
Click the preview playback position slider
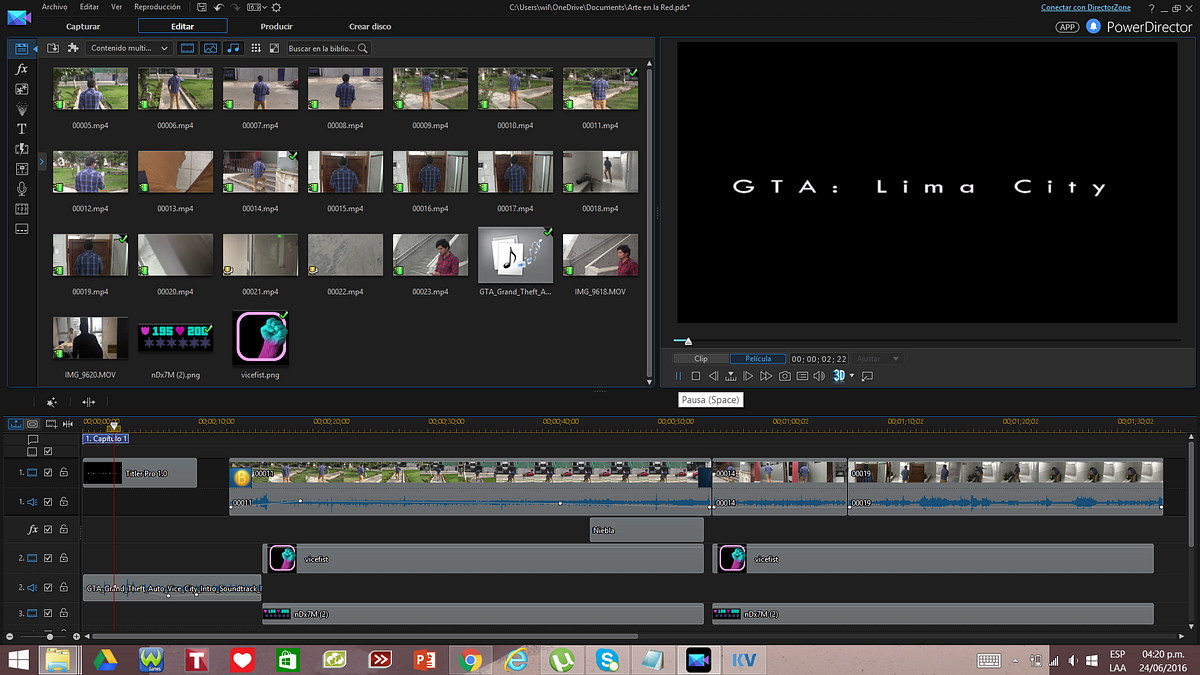tap(688, 341)
